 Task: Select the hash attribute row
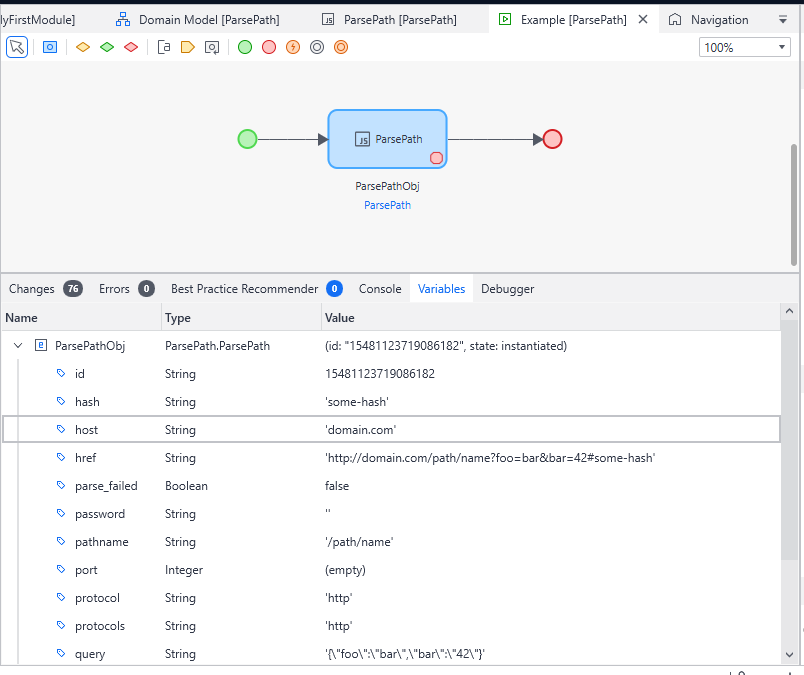[x=391, y=402]
